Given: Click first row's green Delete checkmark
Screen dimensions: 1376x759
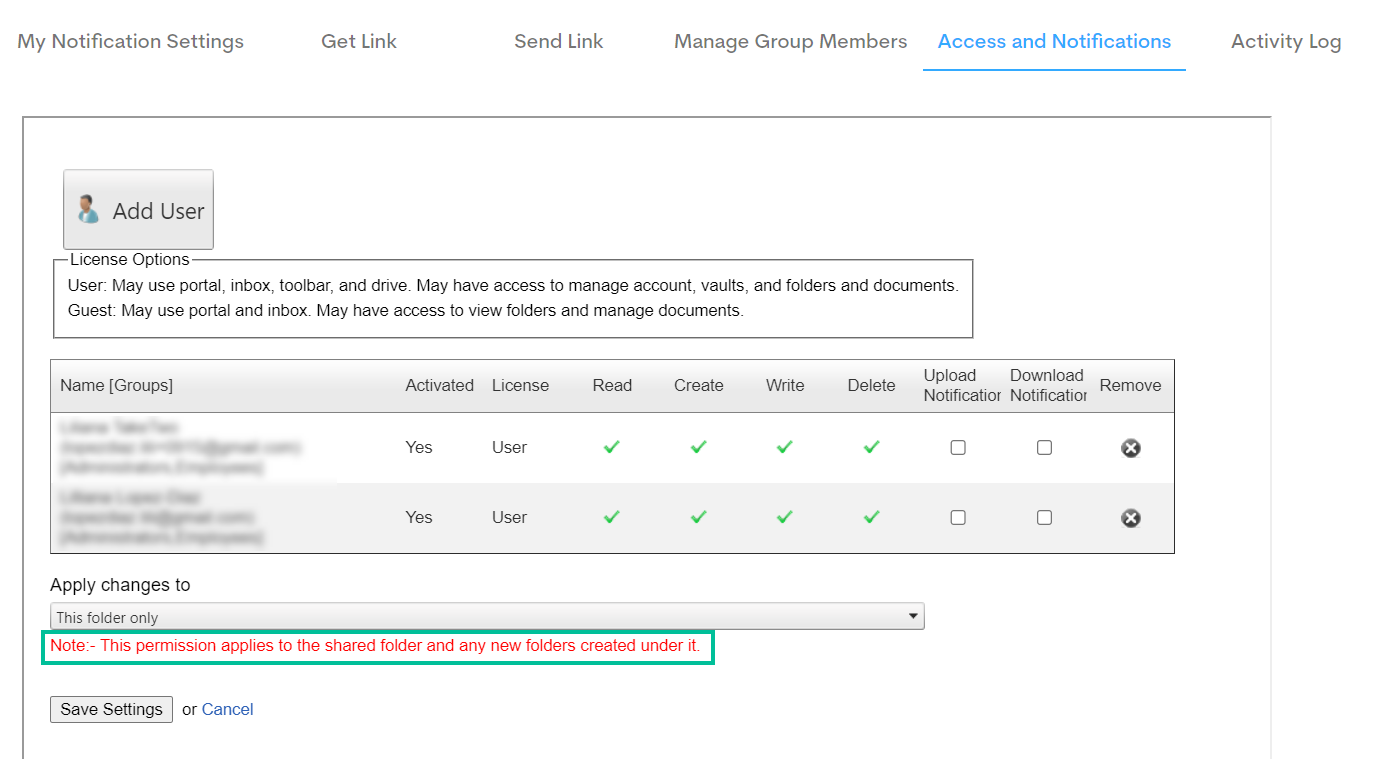Looking at the screenshot, I should [871, 447].
